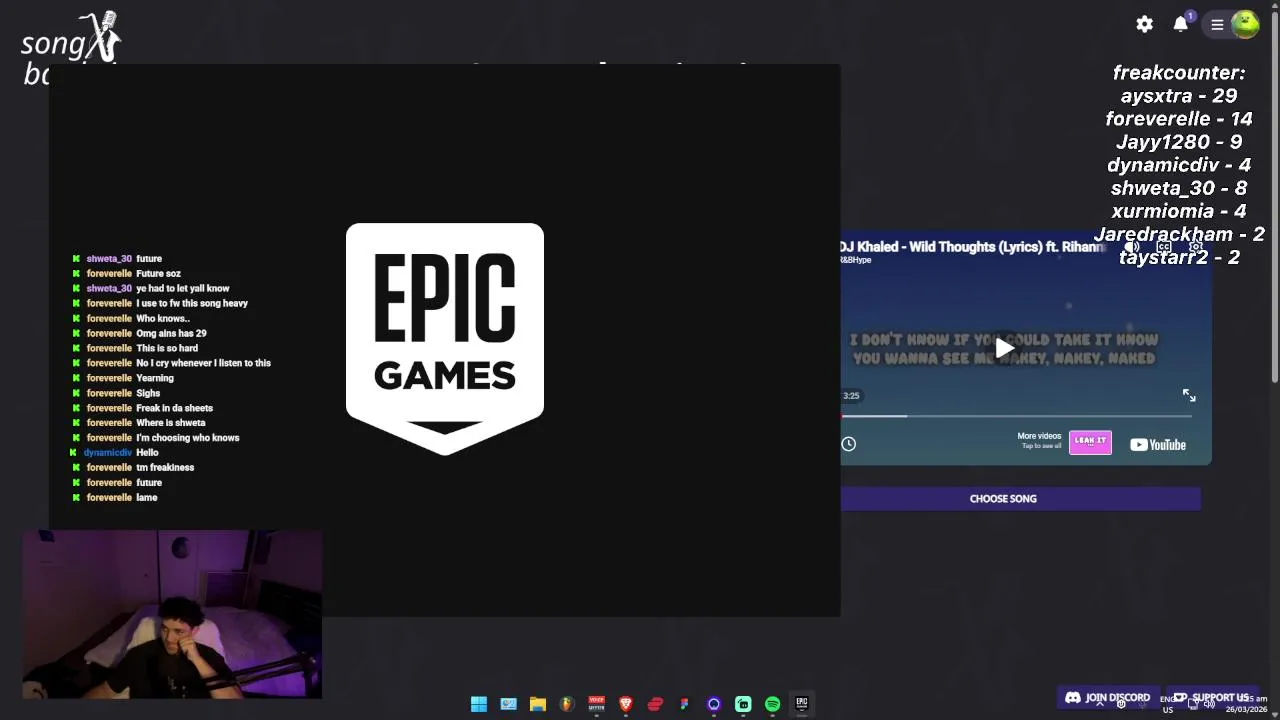Seek along the video progress bar
This screenshot has height=720, width=1280.
[x=1017, y=416]
